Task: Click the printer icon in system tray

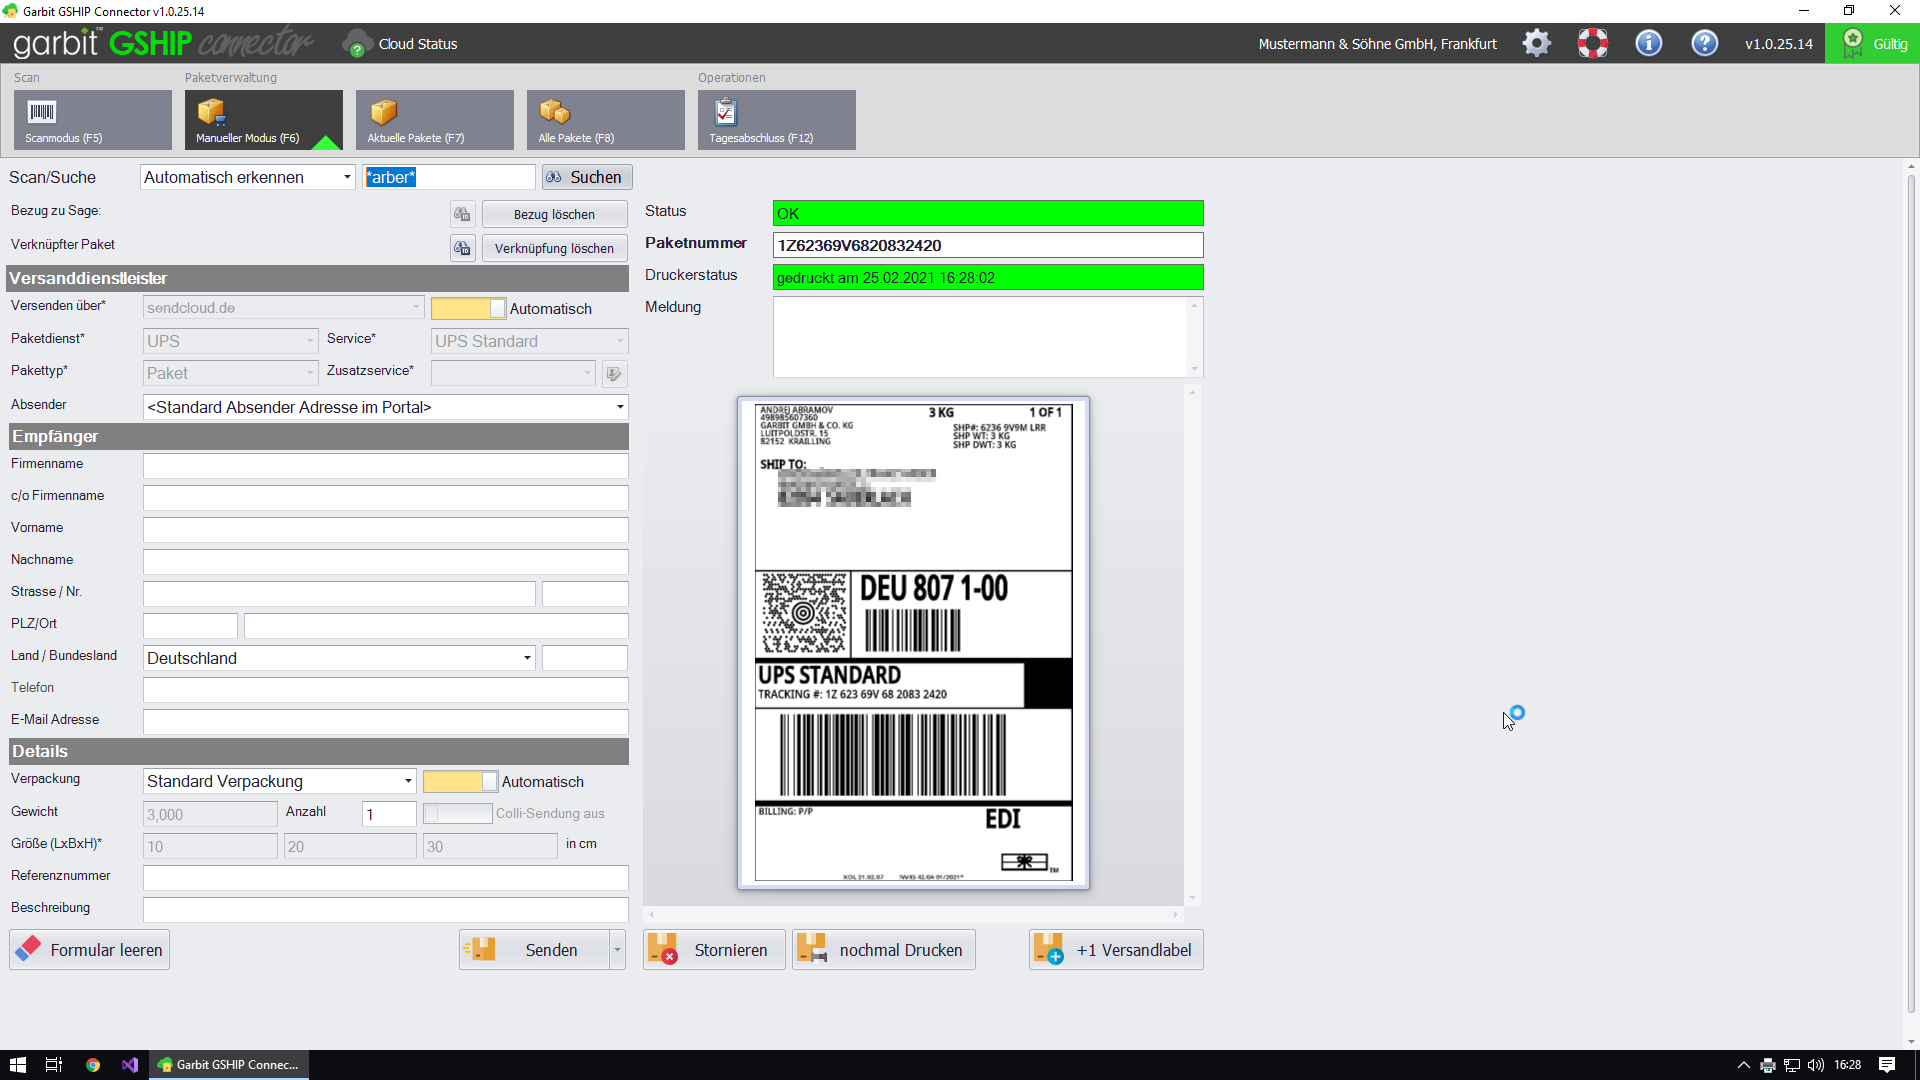Action: point(1768,1065)
